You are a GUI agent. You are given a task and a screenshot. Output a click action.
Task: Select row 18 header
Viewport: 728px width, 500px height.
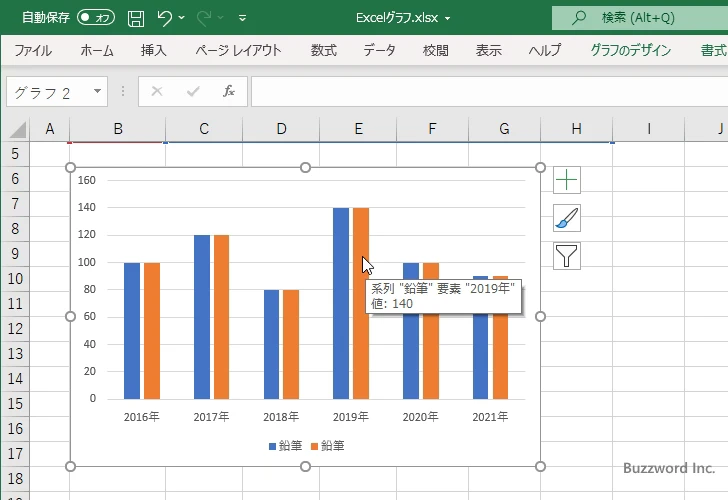(15, 479)
